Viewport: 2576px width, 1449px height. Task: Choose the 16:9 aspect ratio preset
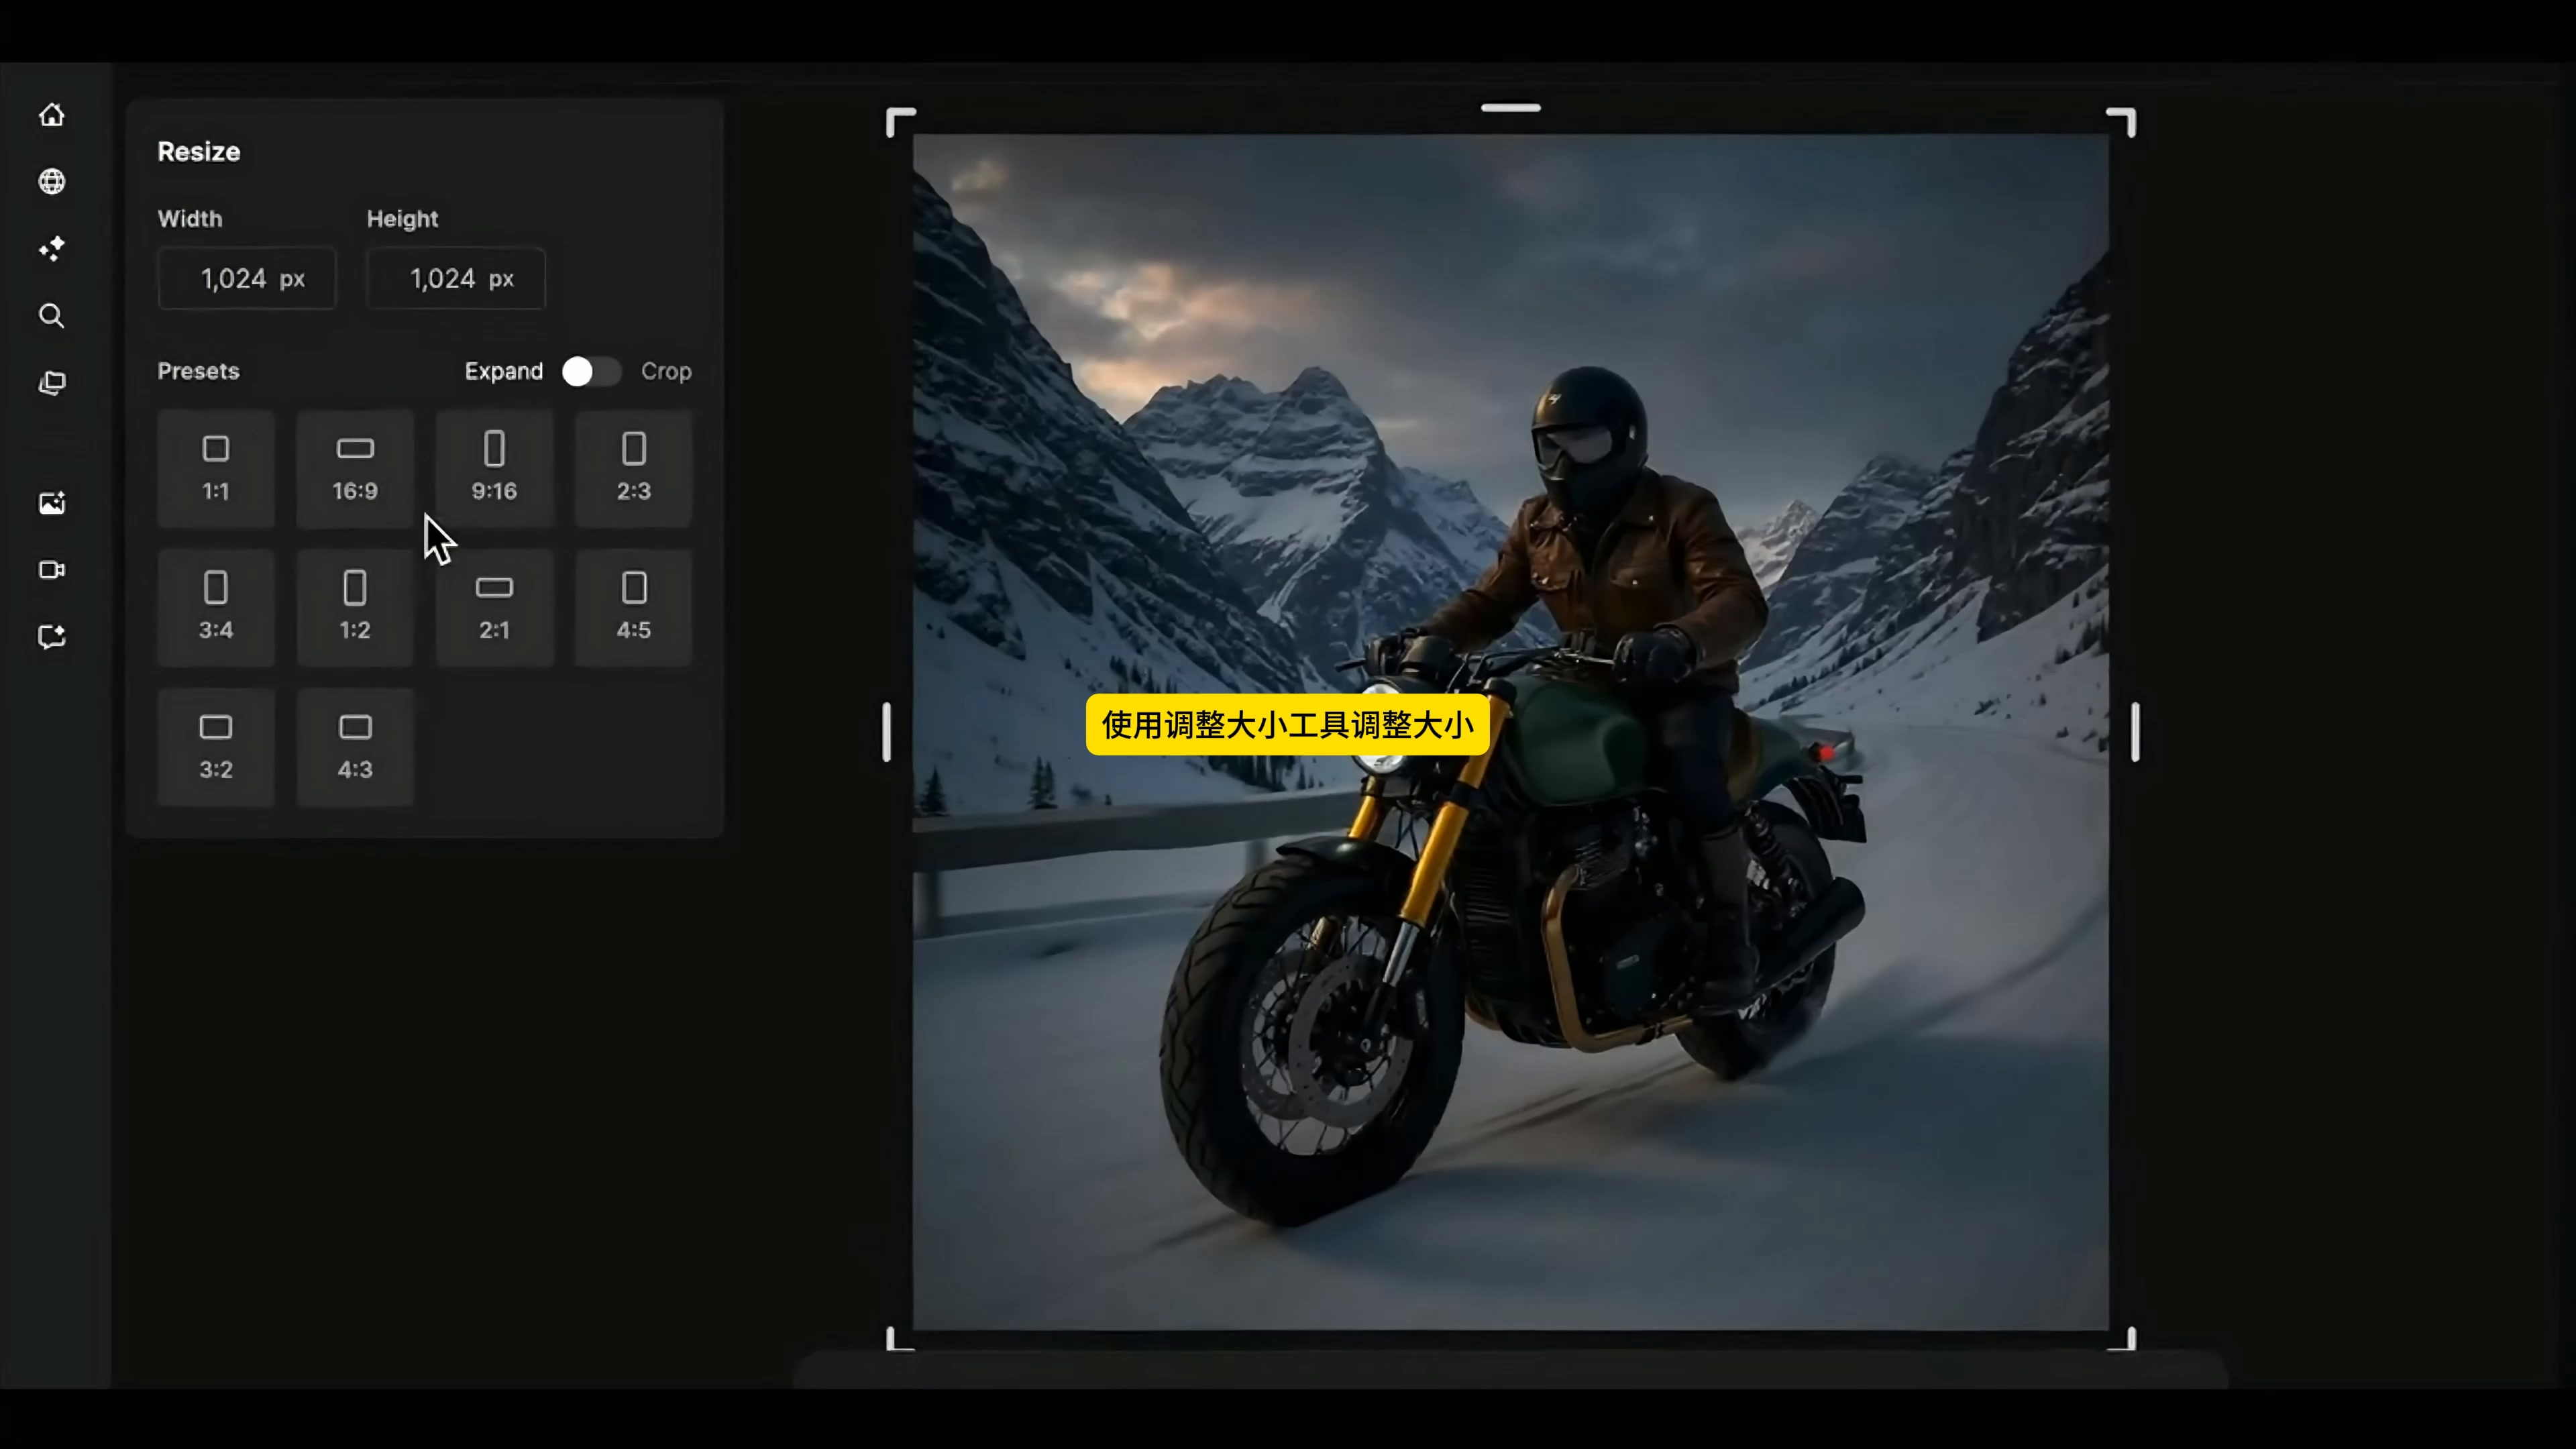[x=355, y=468]
